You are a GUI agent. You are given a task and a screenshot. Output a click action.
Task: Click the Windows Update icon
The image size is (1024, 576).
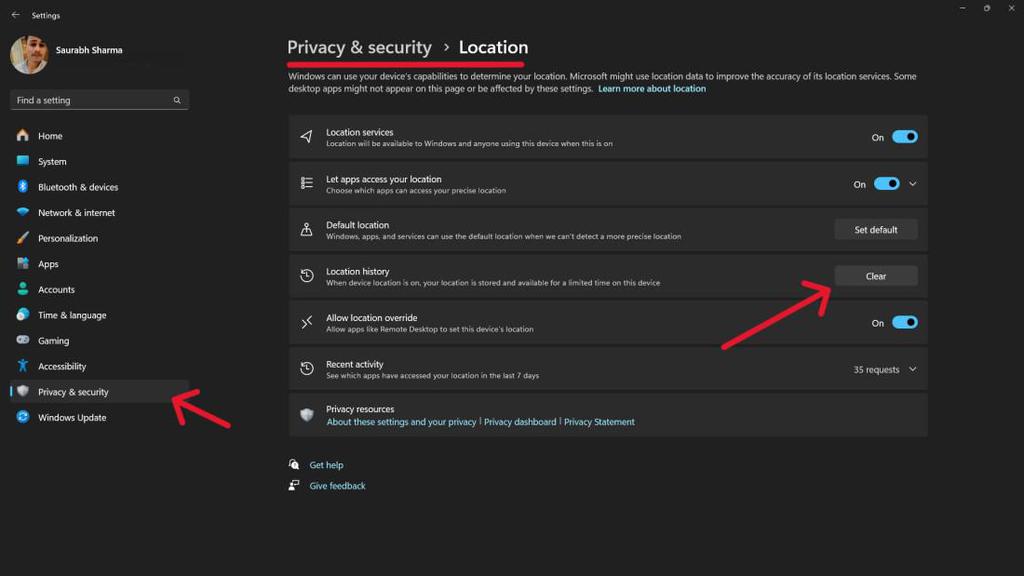point(22,417)
